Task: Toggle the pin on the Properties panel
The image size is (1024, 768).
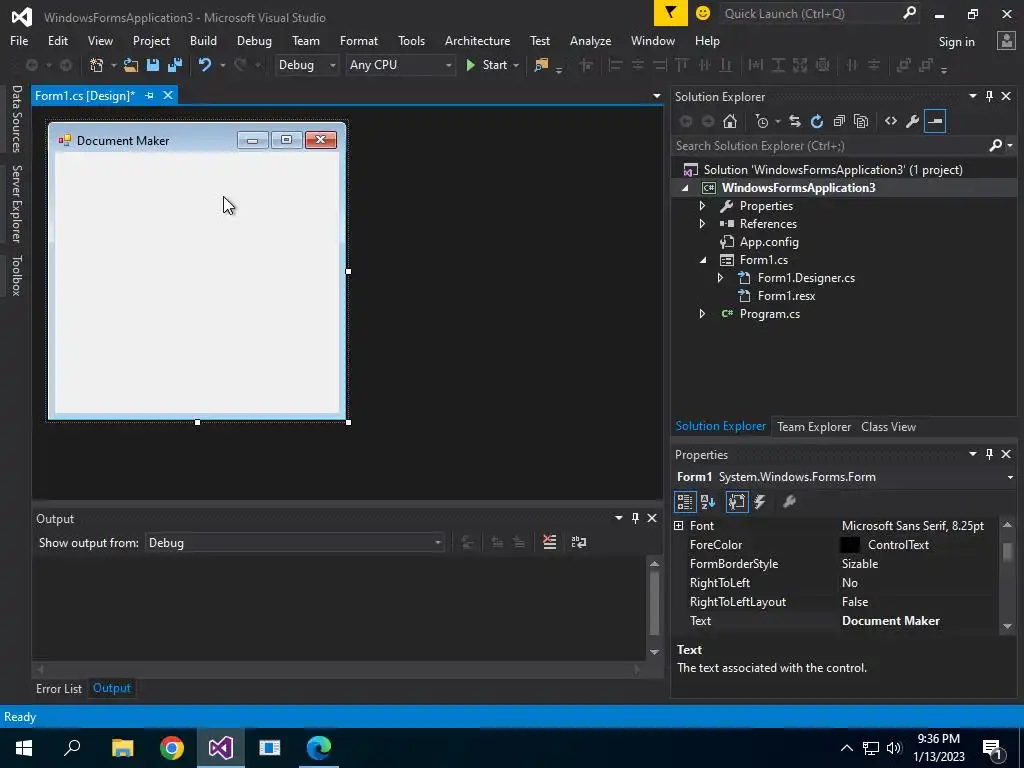Action: click(x=989, y=454)
